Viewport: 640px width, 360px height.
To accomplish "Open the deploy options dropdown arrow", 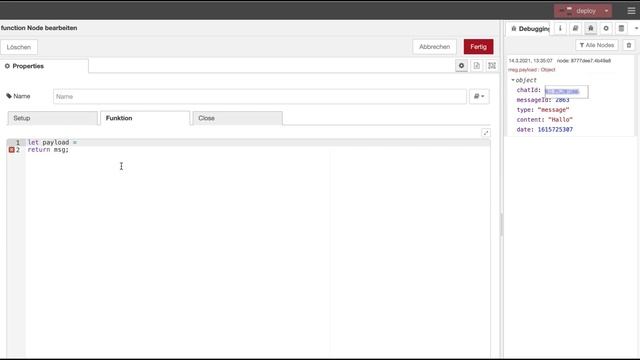I will tap(607, 11).
